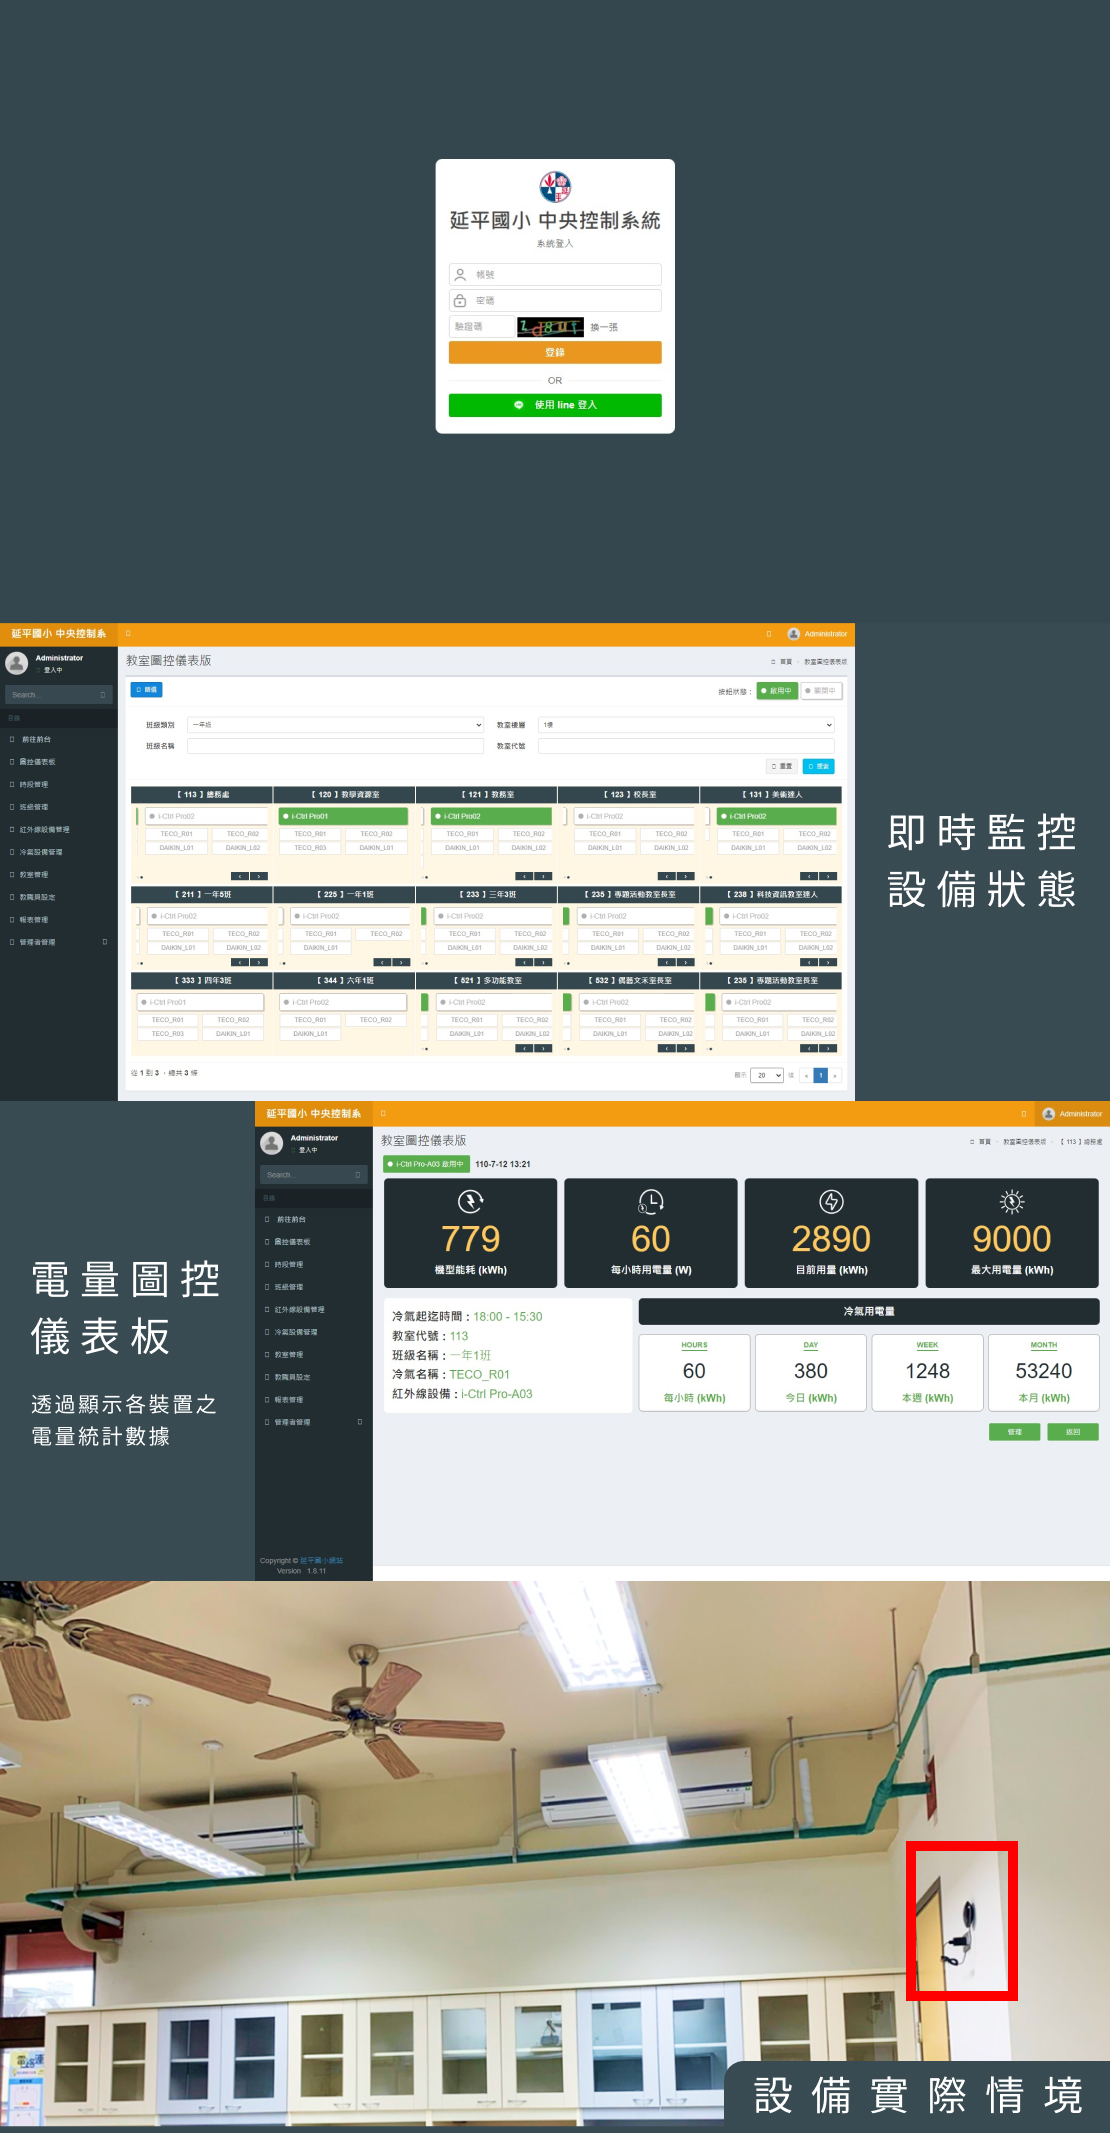This screenshot has height=2133, width=1110.
Task: Click notification icon in power dashboard header
Action: [1024, 1114]
